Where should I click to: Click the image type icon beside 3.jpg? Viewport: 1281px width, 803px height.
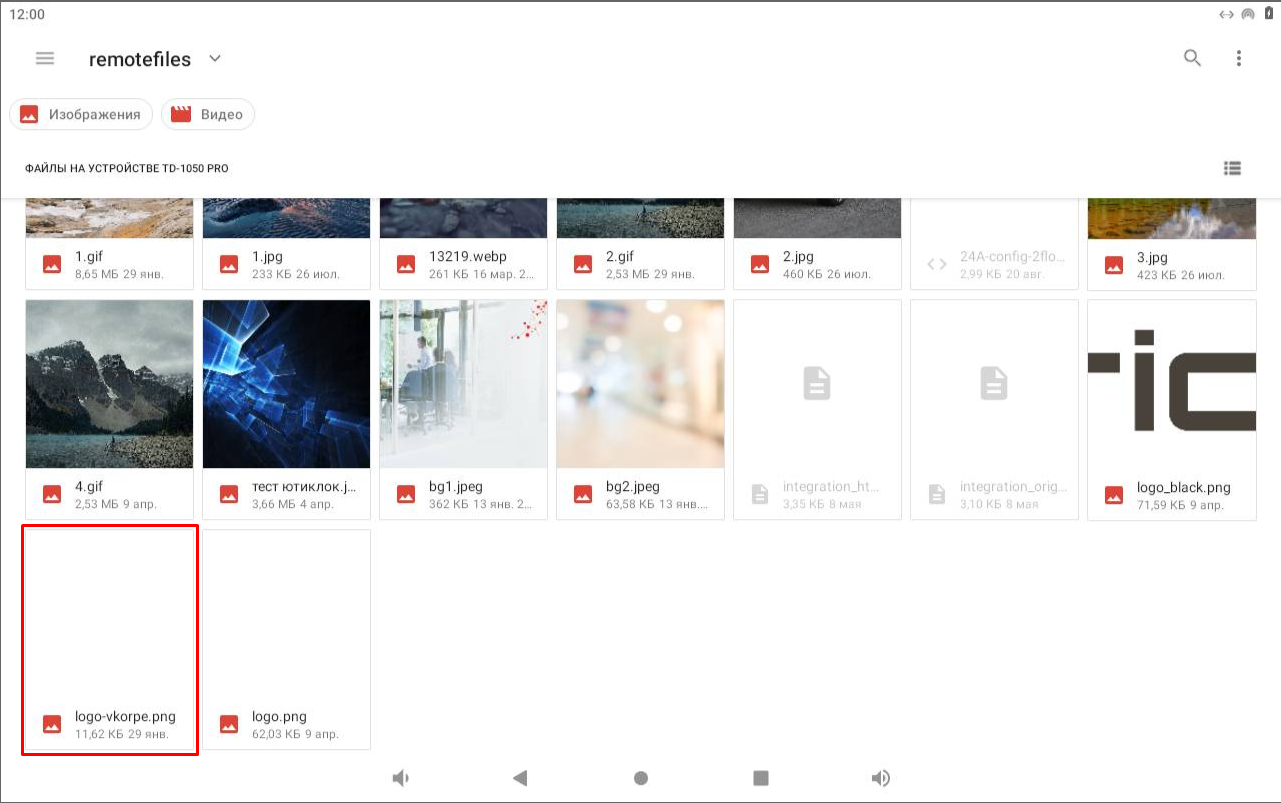pyautogui.click(x=1114, y=264)
